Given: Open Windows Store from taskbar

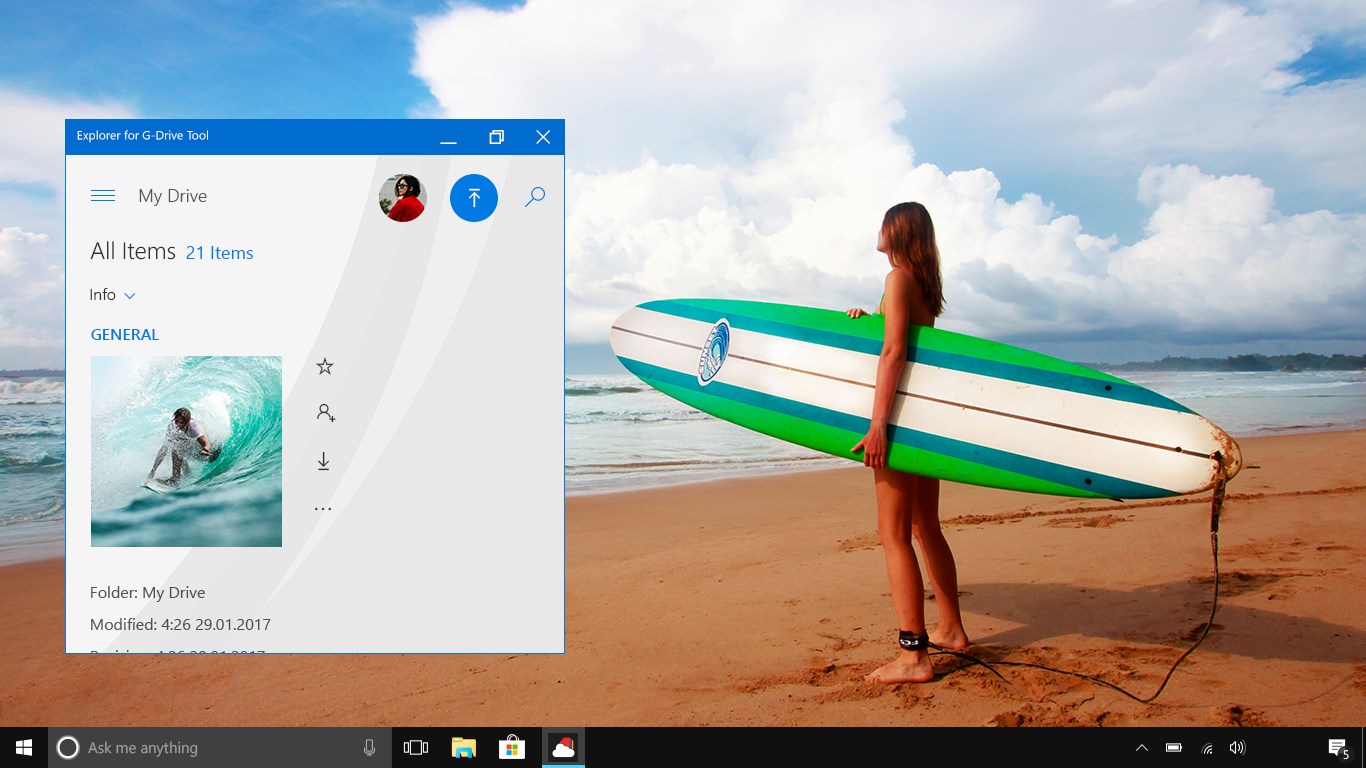Looking at the screenshot, I should pyautogui.click(x=512, y=747).
